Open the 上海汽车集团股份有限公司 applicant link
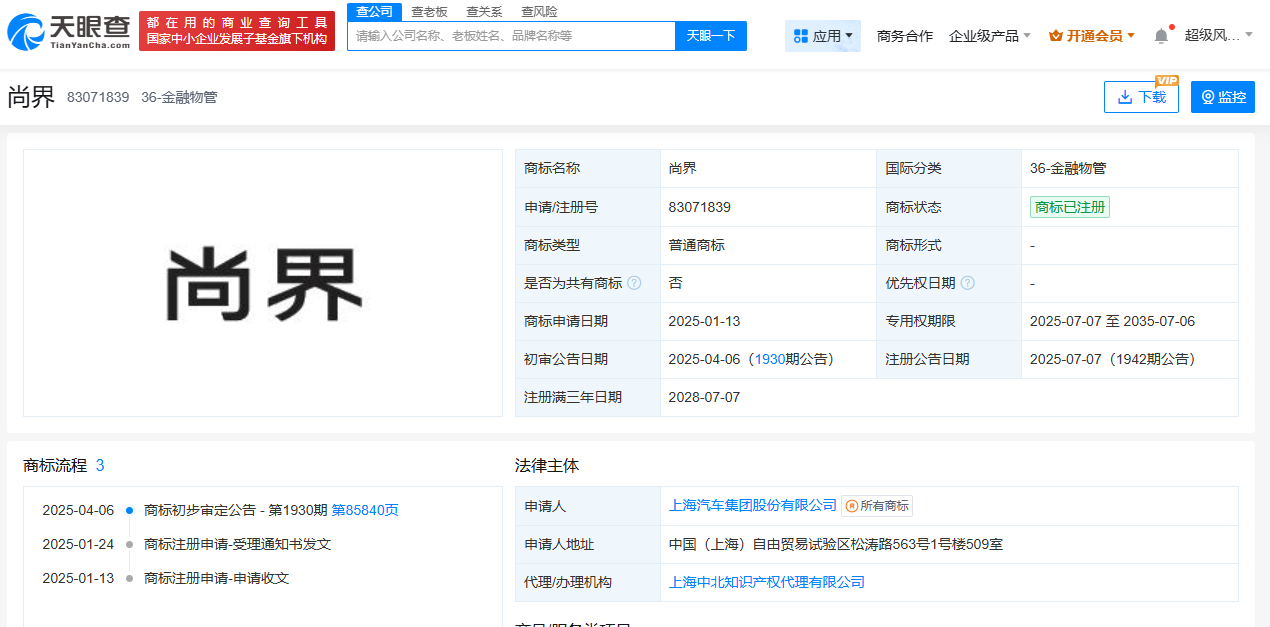 click(752, 505)
